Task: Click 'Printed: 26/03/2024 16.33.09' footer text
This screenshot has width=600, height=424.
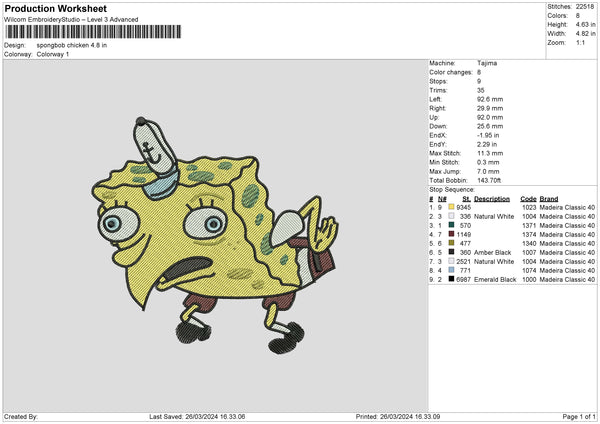Action: pyautogui.click(x=398, y=417)
